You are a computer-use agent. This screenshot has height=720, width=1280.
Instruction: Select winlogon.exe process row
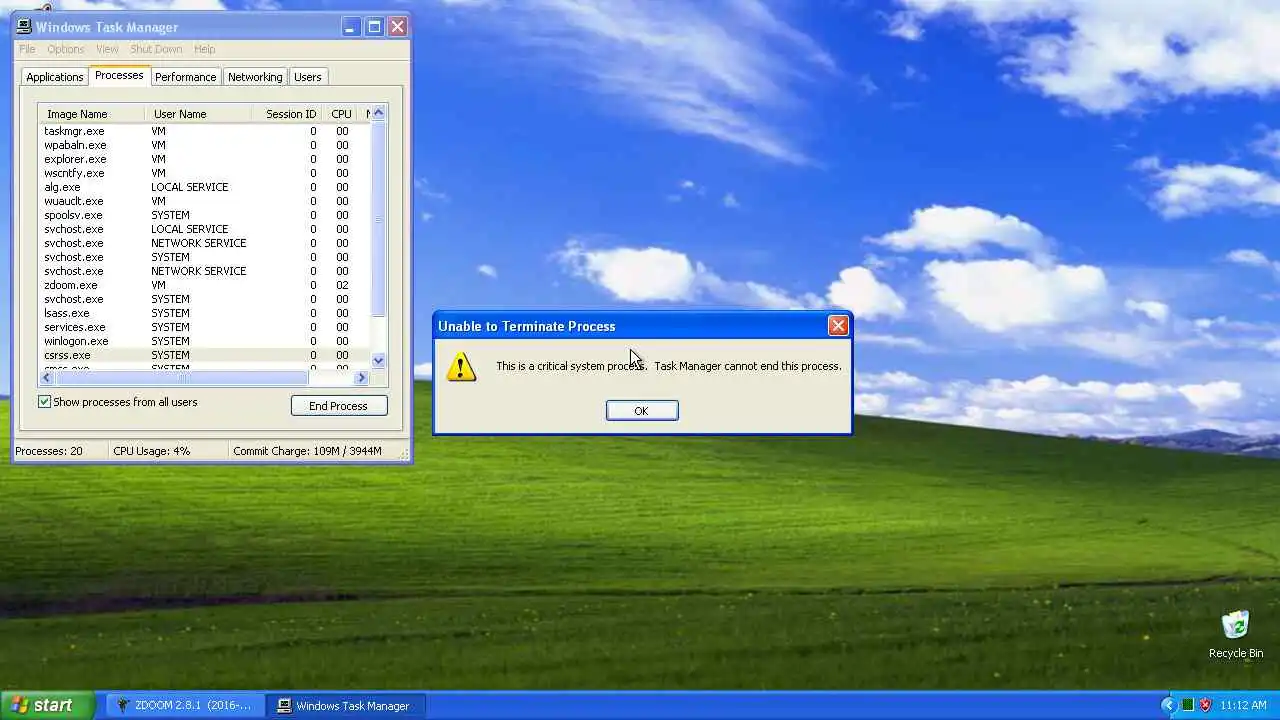[x=204, y=341]
